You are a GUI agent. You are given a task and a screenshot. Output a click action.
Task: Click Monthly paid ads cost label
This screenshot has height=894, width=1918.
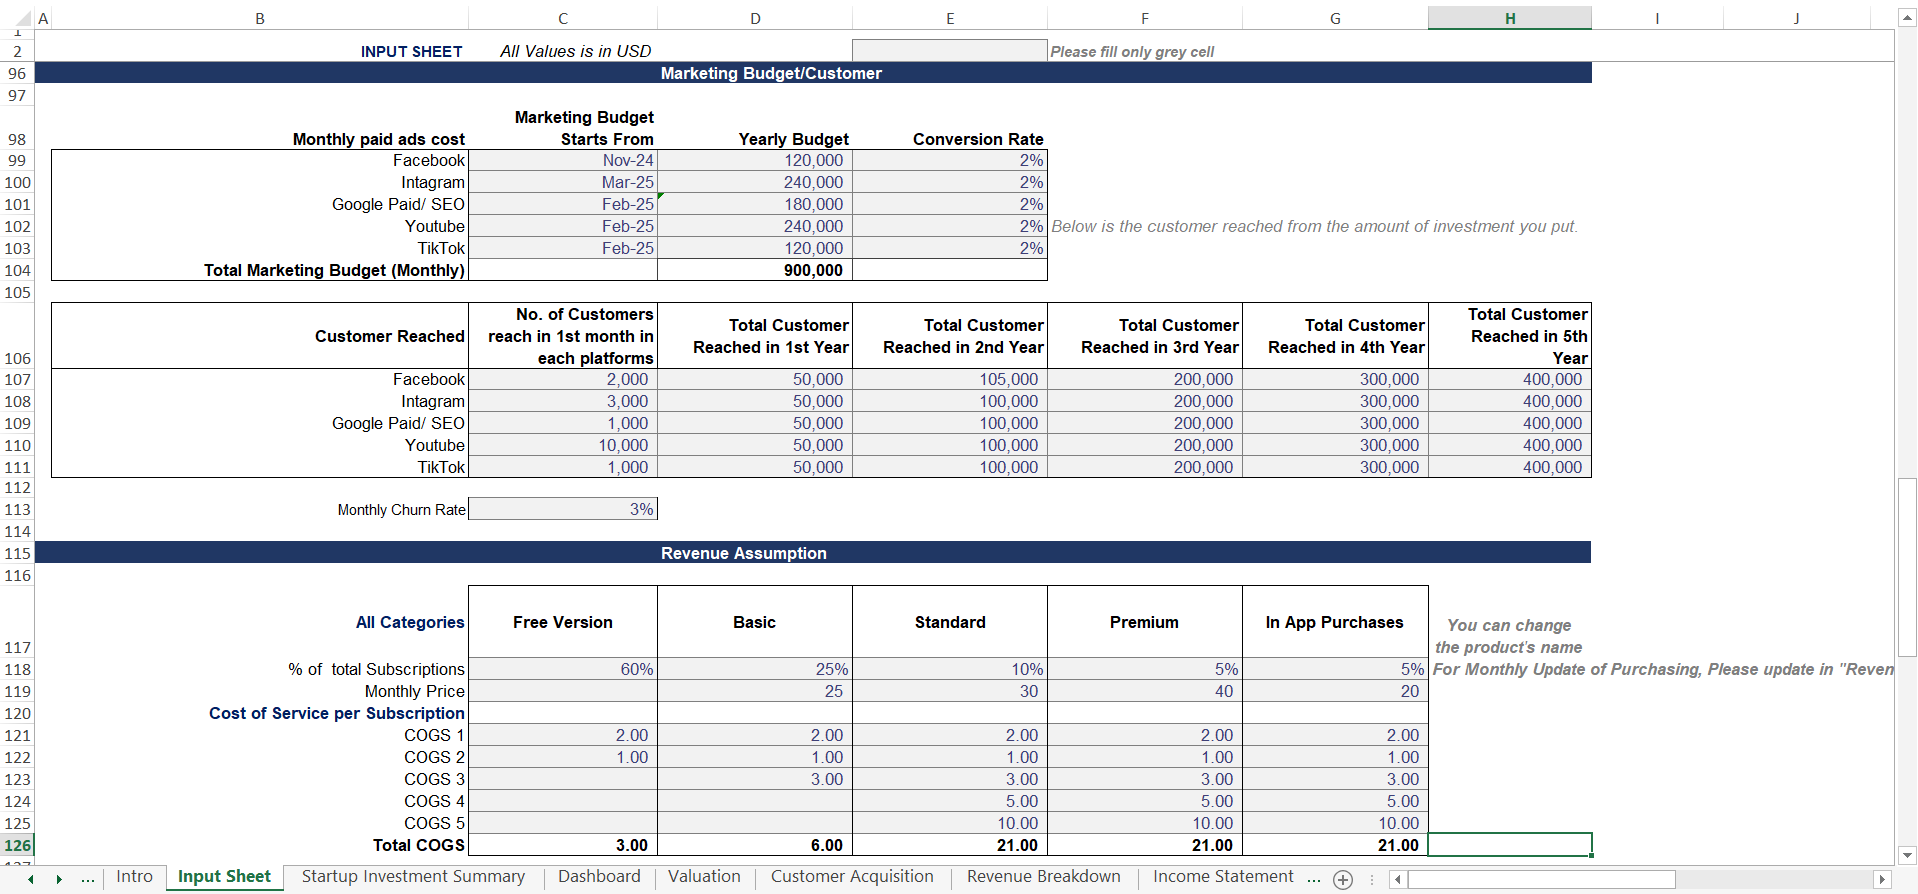coord(379,139)
